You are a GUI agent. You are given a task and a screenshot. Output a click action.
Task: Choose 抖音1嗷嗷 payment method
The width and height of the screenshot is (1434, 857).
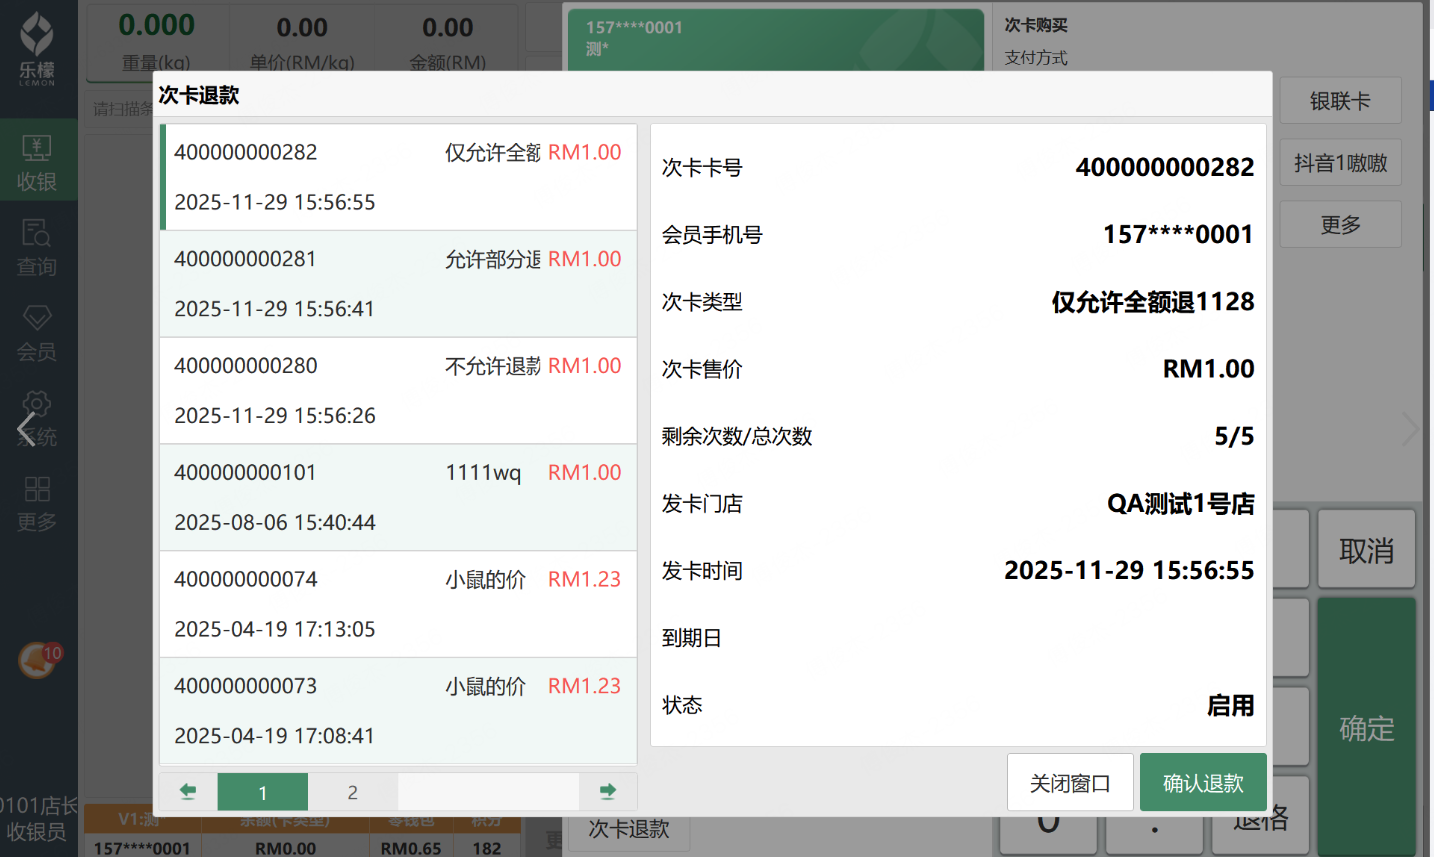1340,163
